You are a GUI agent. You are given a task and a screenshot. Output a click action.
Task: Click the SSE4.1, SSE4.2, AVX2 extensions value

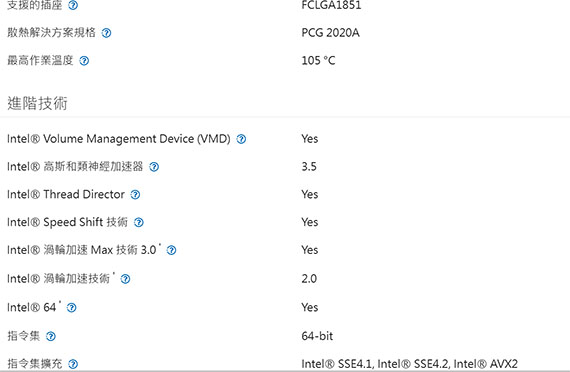click(x=409, y=364)
